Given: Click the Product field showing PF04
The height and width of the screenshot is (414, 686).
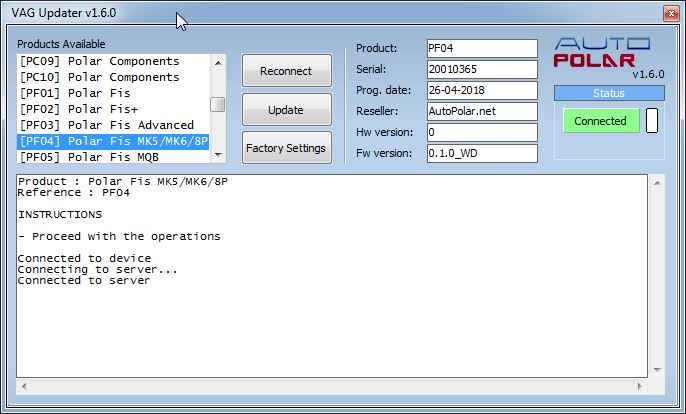Looking at the screenshot, I should tap(482, 48).
